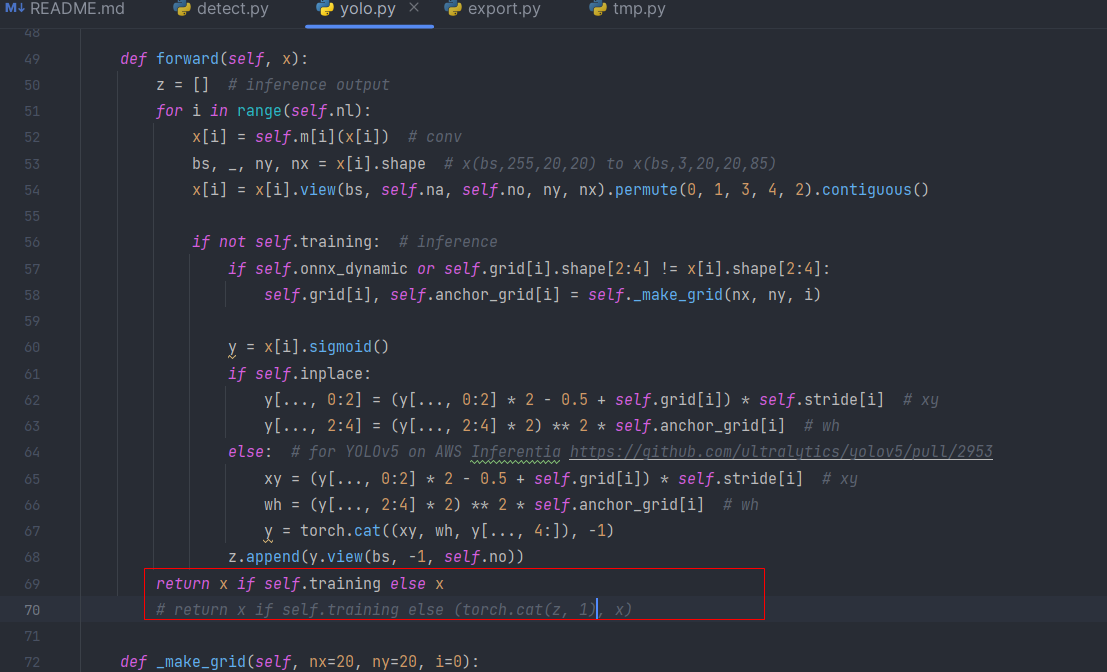Click line number 49 in the gutter
1107x672 pixels.
point(32,59)
